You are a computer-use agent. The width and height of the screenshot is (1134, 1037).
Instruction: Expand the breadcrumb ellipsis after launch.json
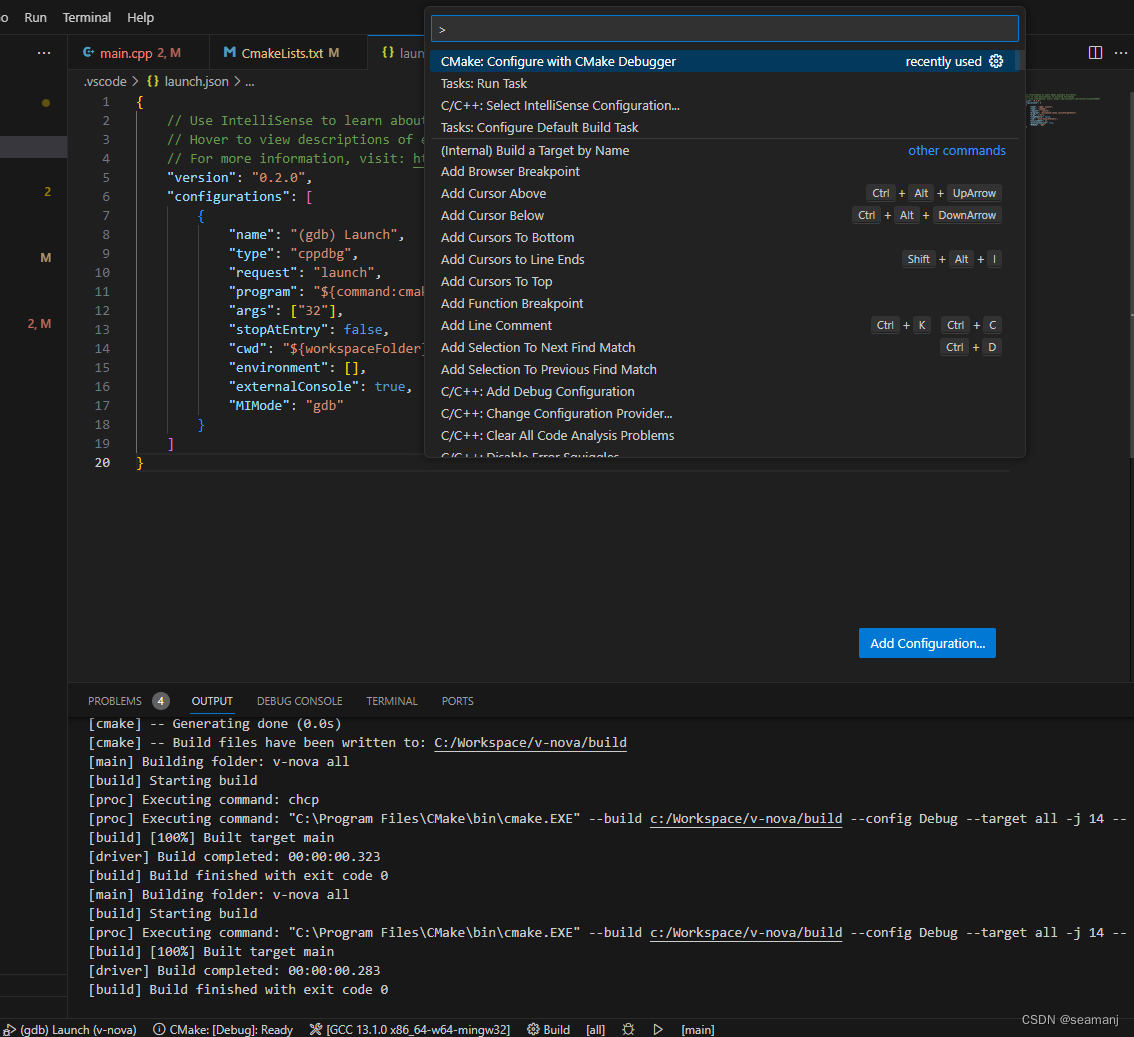pyautogui.click(x=251, y=81)
